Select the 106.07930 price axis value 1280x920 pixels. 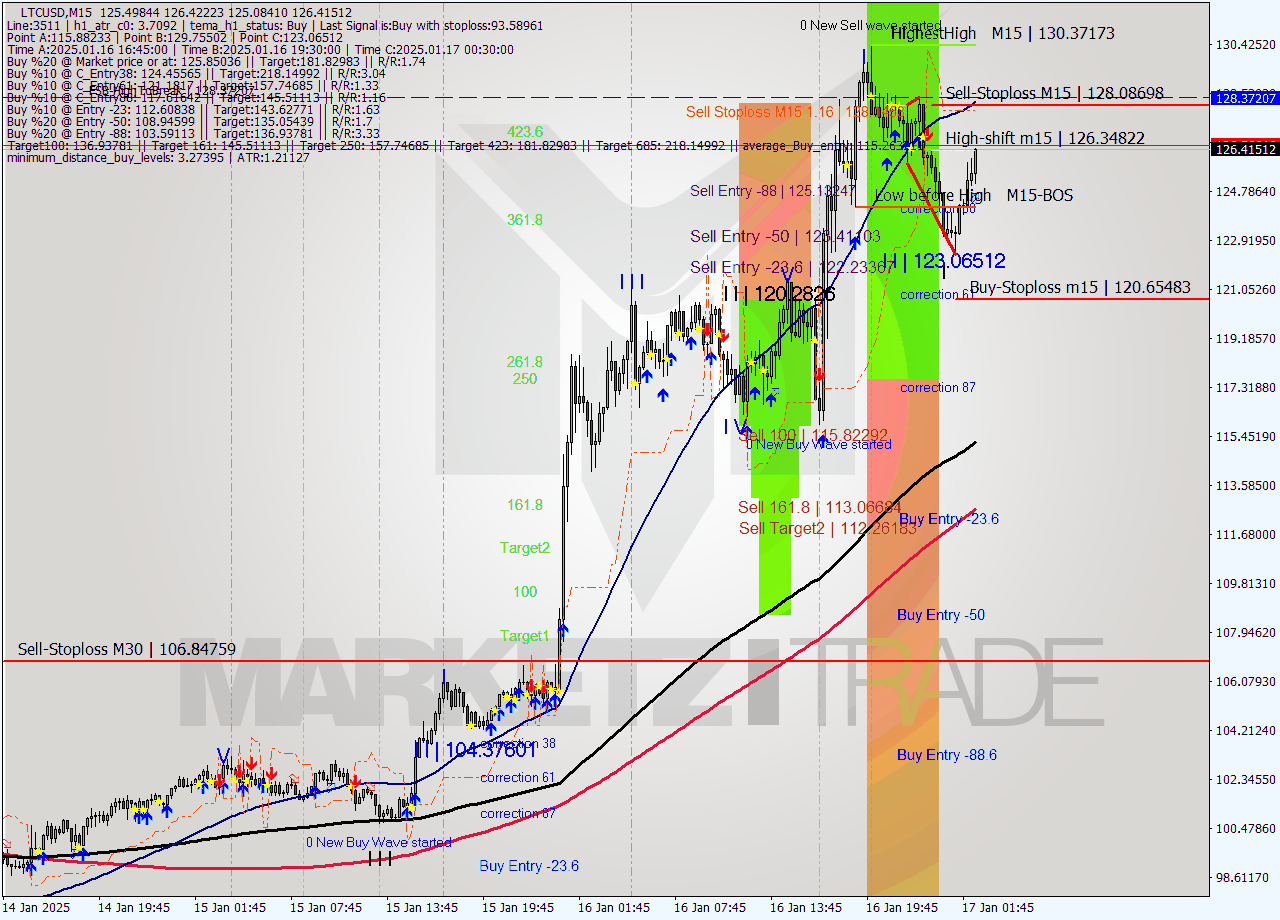(x=1245, y=682)
